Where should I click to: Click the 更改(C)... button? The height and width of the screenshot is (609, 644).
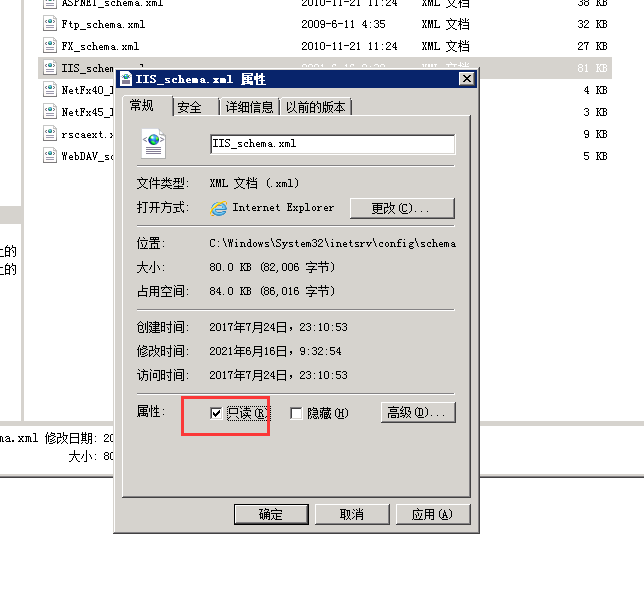pyautogui.click(x=402, y=208)
